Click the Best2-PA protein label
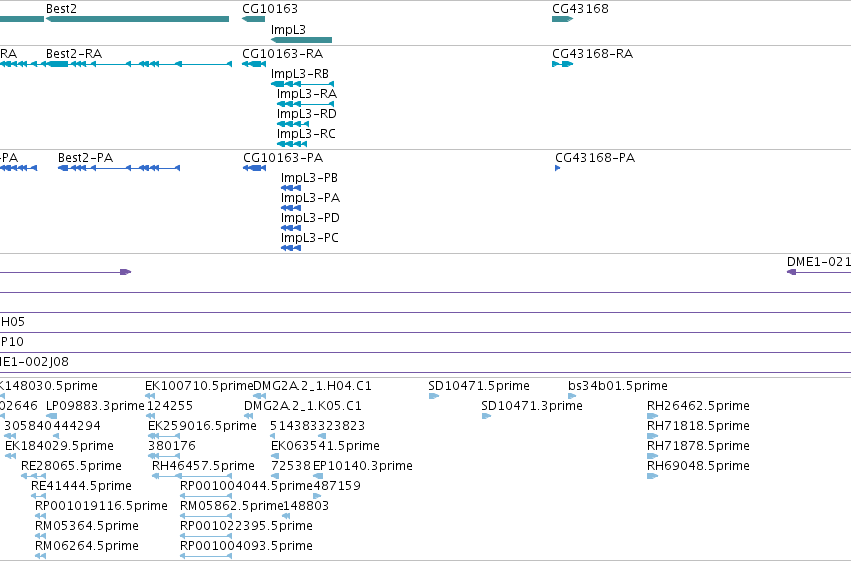Viewport: 851px width, 561px height. pos(85,158)
